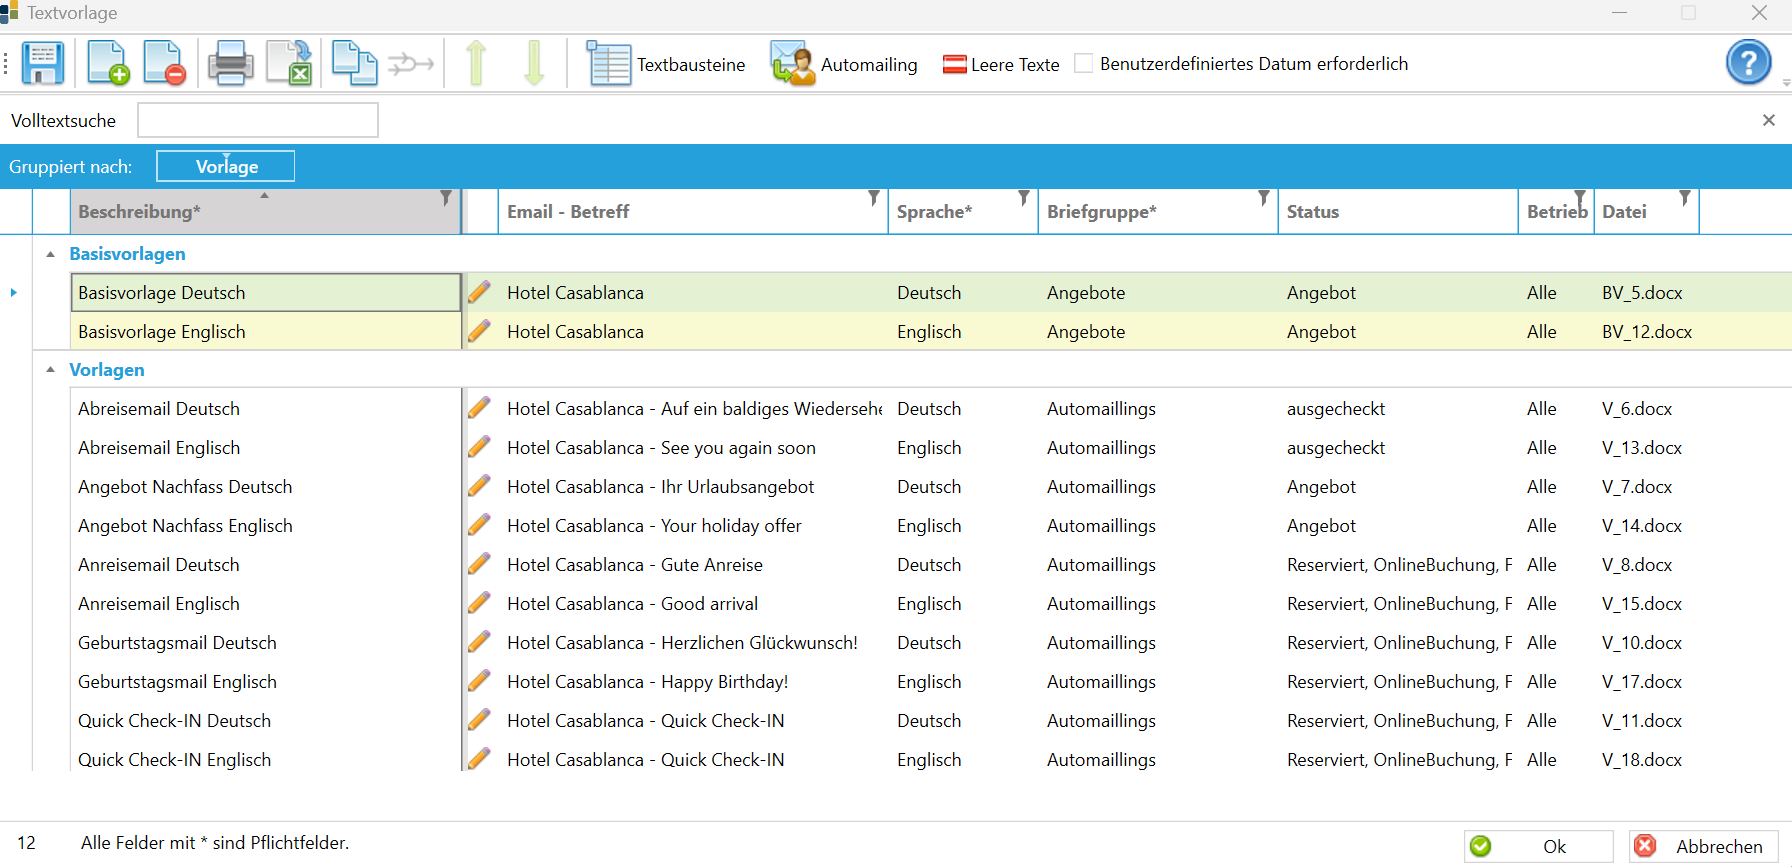Edit Quick Check-IN Deutsch pencil icon

pos(480,720)
